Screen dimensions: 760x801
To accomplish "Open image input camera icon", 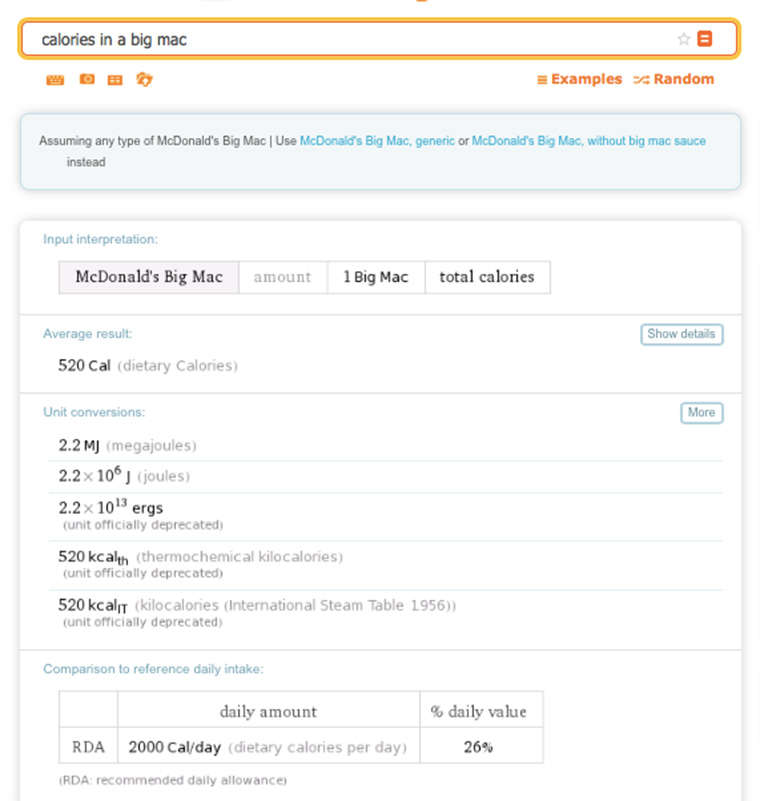I will (87, 79).
